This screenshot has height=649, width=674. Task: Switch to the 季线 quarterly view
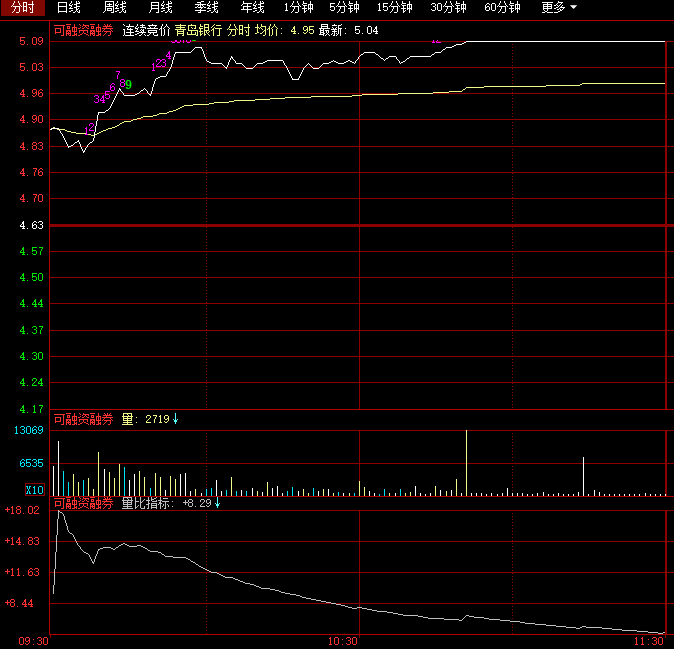coord(206,8)
